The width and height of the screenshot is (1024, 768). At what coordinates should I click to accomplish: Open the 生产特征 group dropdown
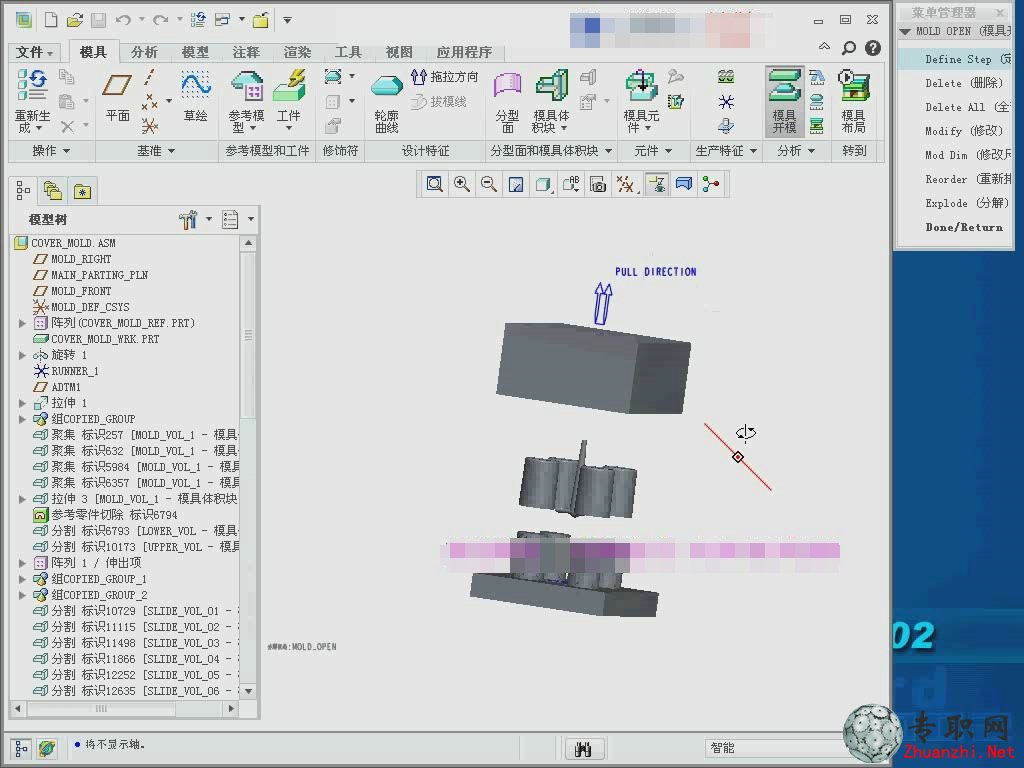tap(726, 151)
